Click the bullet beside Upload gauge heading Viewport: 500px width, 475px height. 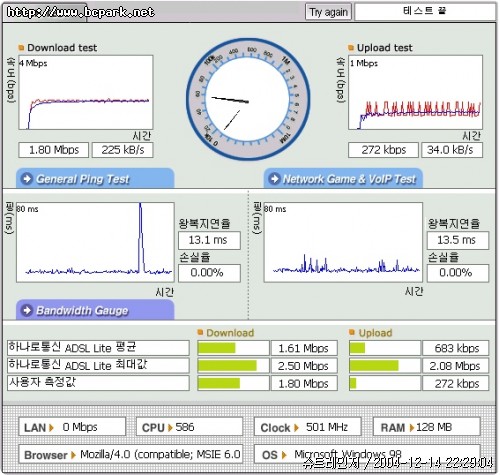[x=352, y=332]
